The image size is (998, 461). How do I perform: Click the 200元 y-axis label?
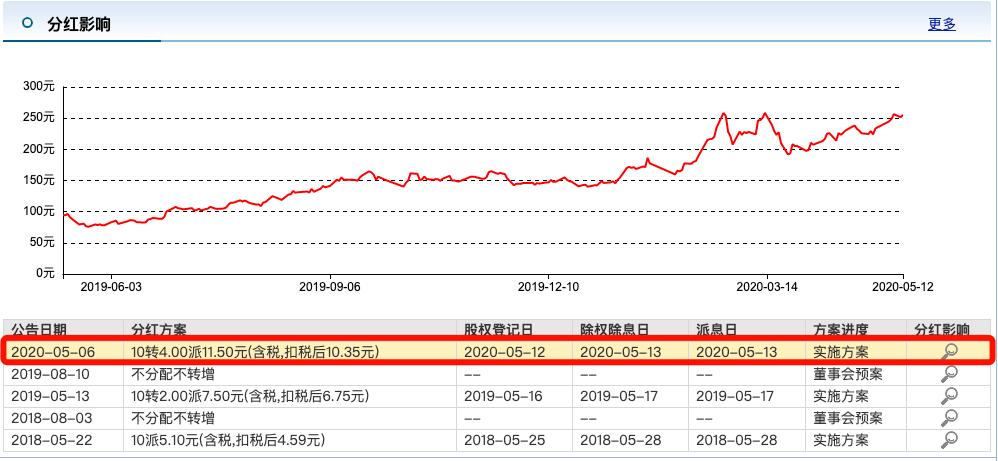point(39,149)
